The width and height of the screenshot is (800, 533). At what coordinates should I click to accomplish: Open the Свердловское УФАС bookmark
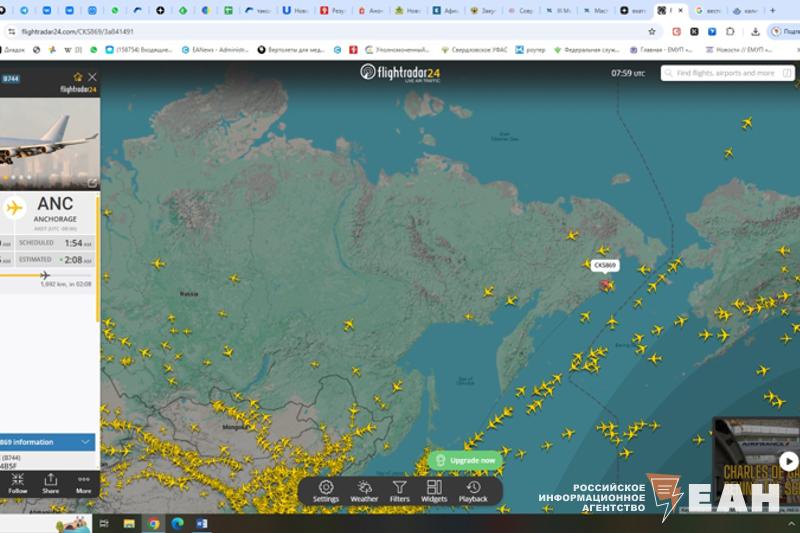point(474,49)
